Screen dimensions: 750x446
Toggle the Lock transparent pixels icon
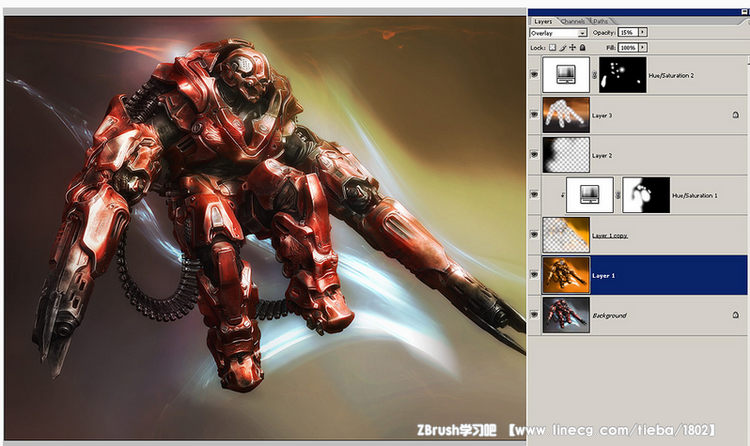click(x=552, y=47)
